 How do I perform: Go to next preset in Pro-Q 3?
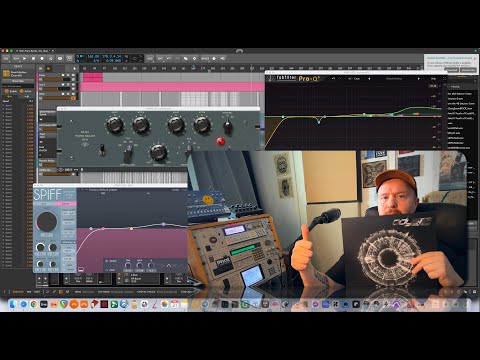419,79
